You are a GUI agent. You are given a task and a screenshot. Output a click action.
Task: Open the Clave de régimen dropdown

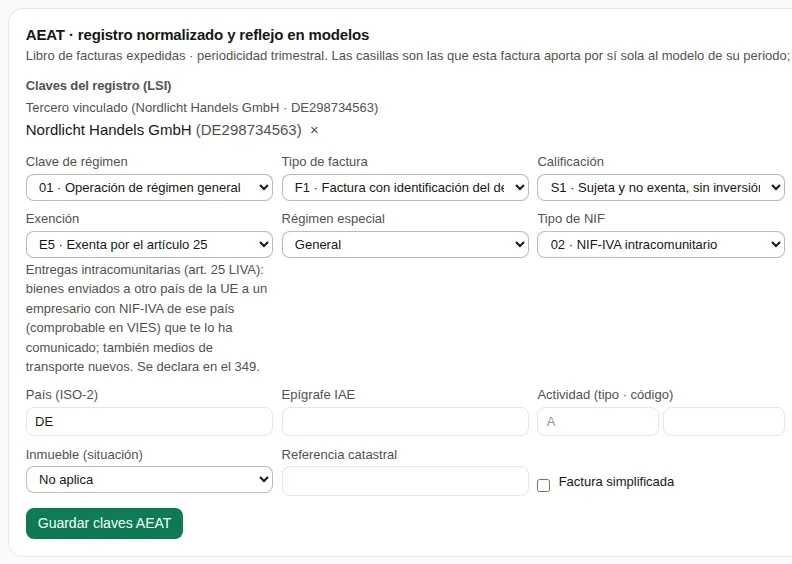point(149,188)
